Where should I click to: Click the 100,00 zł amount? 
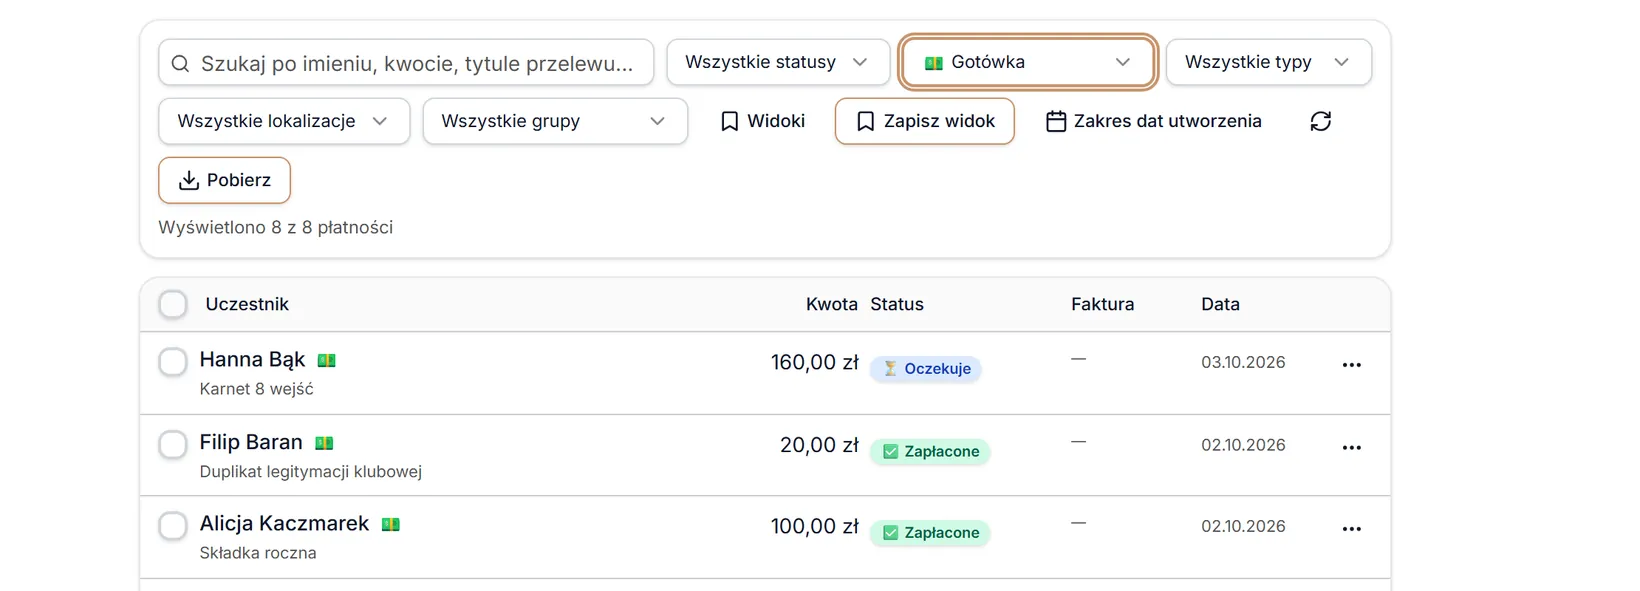click(x=814, y=527)
